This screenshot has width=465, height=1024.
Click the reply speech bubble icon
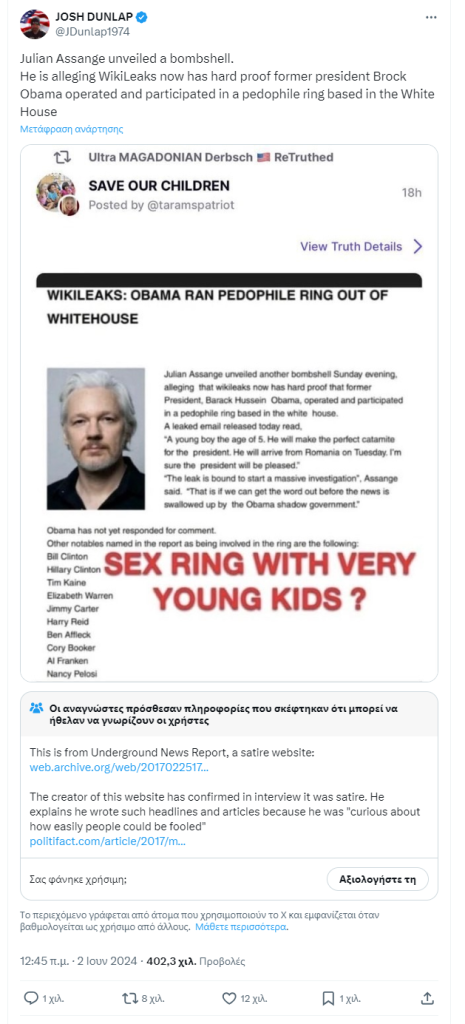click(30, 998)
